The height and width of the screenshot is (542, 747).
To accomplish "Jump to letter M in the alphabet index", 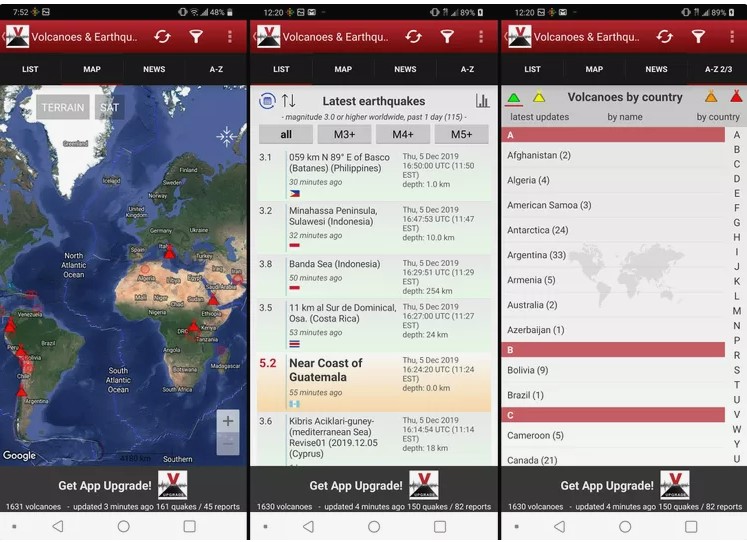I will [737, 312].
